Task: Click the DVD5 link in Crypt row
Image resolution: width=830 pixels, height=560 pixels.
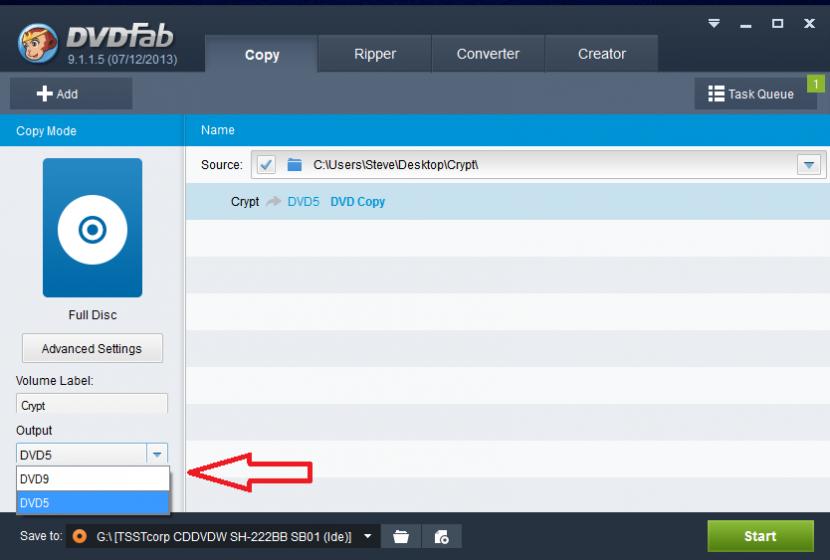Action: click(303, 202)
